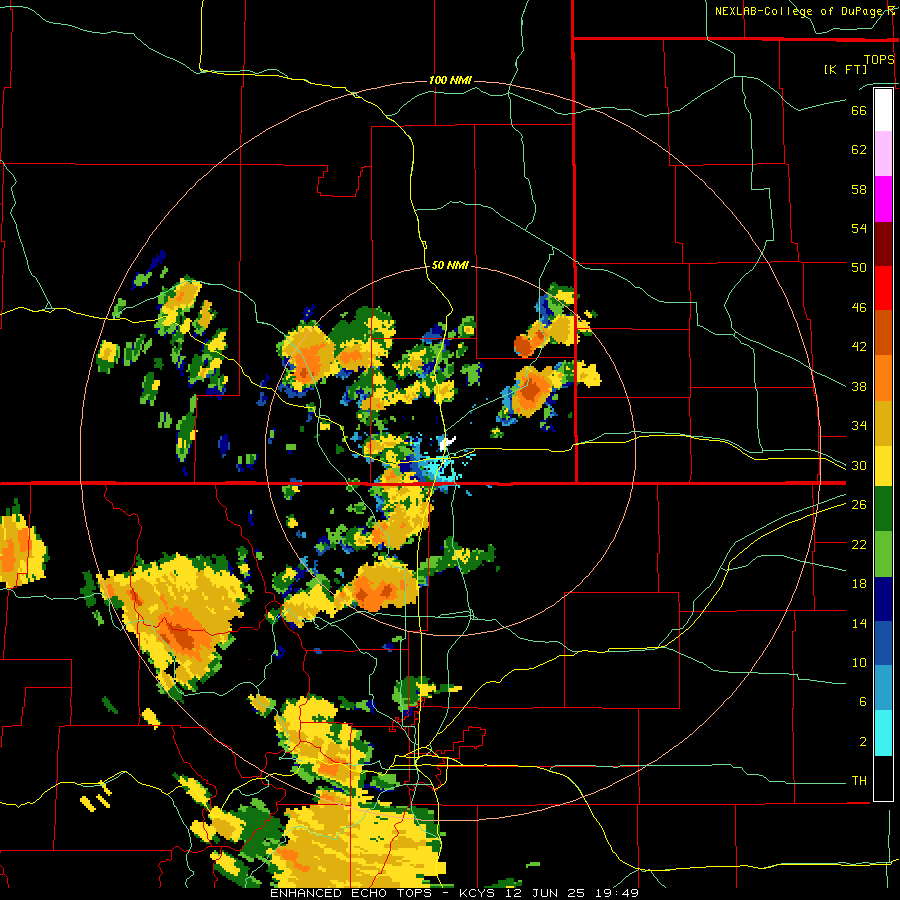Click the legend value 42
This screenshot has height=900, width=900.
point(859,347)
